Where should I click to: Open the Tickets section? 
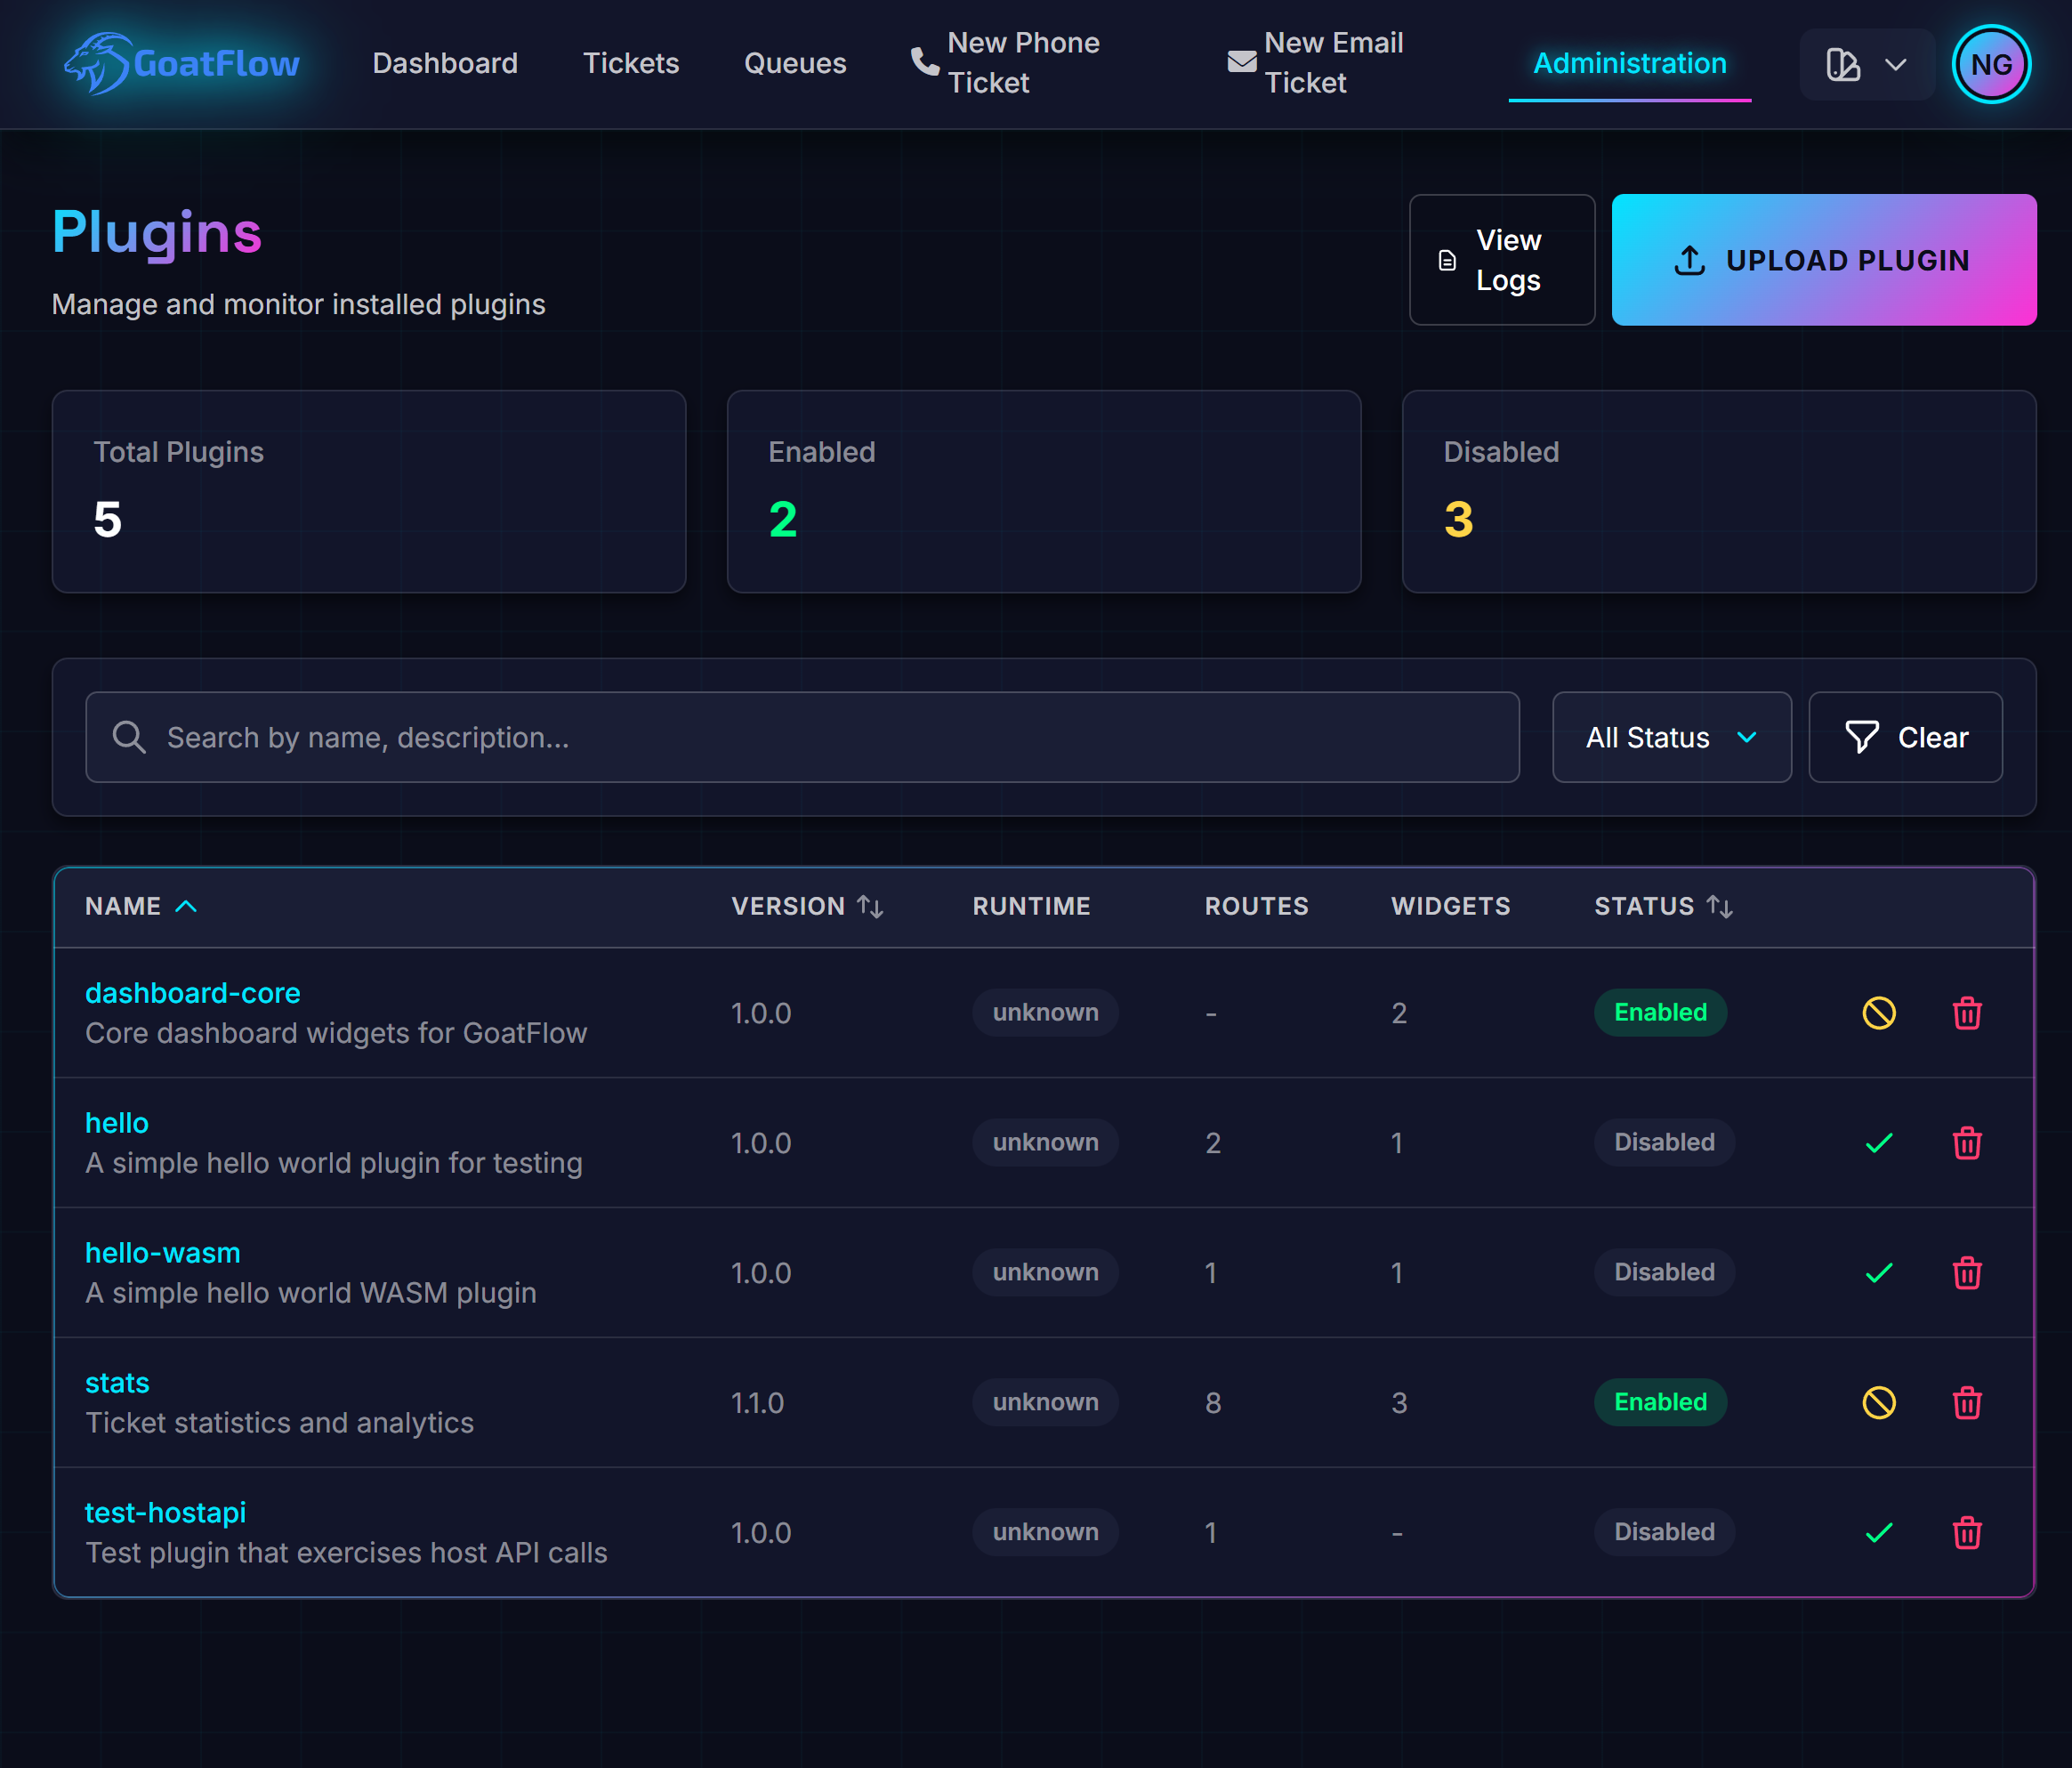click(630, 63)
